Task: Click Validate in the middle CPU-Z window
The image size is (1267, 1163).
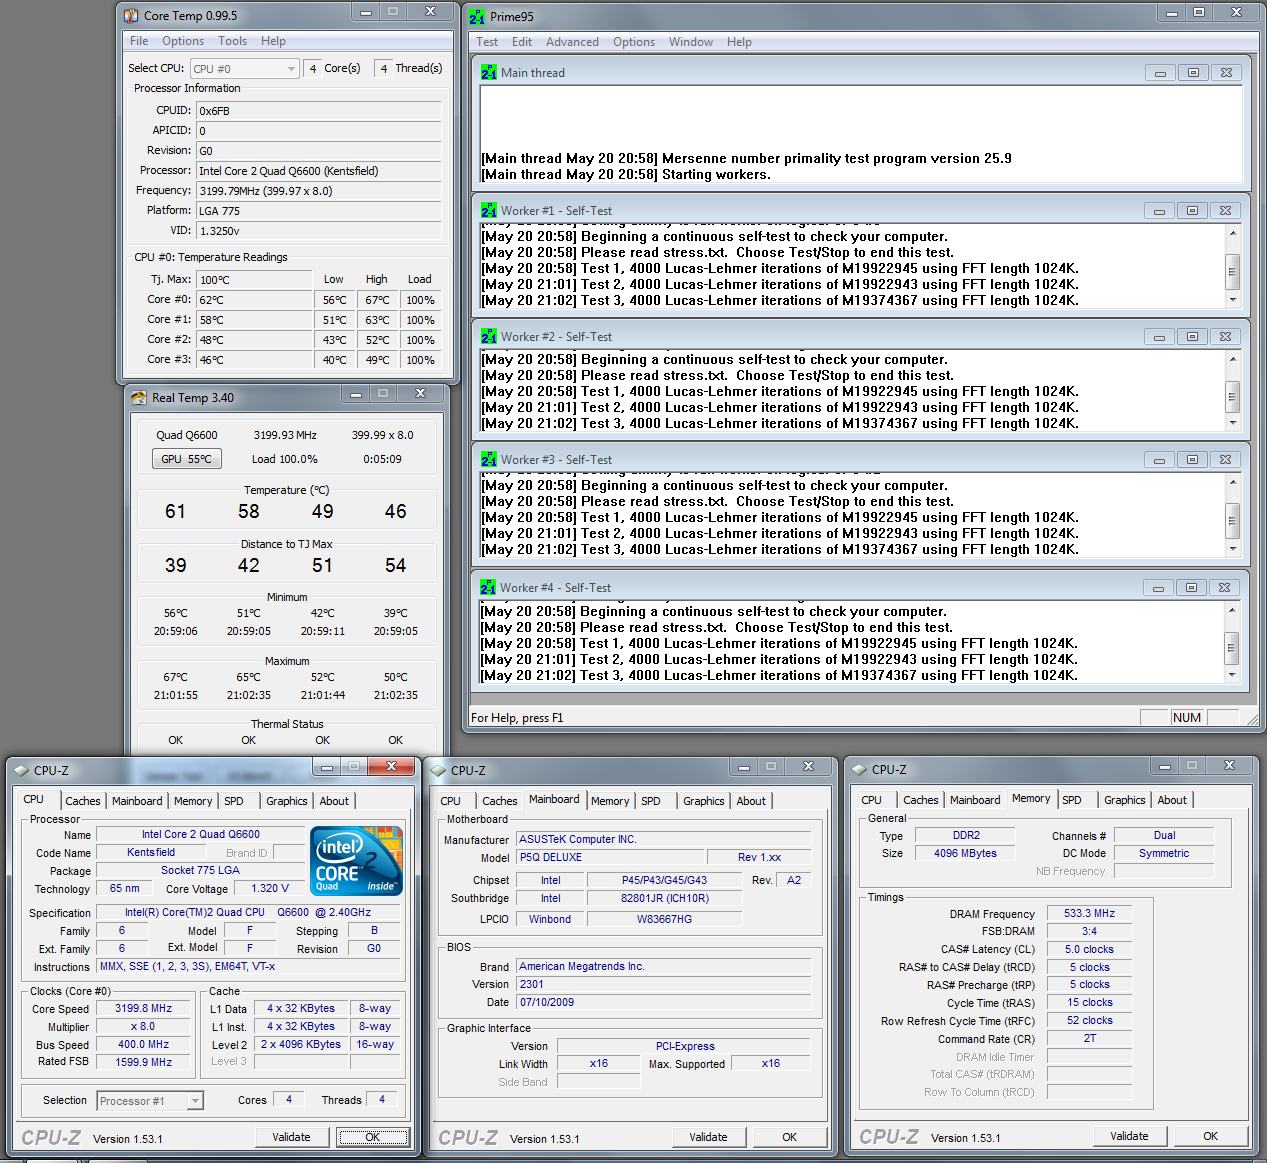Action: pos(708,1137)
